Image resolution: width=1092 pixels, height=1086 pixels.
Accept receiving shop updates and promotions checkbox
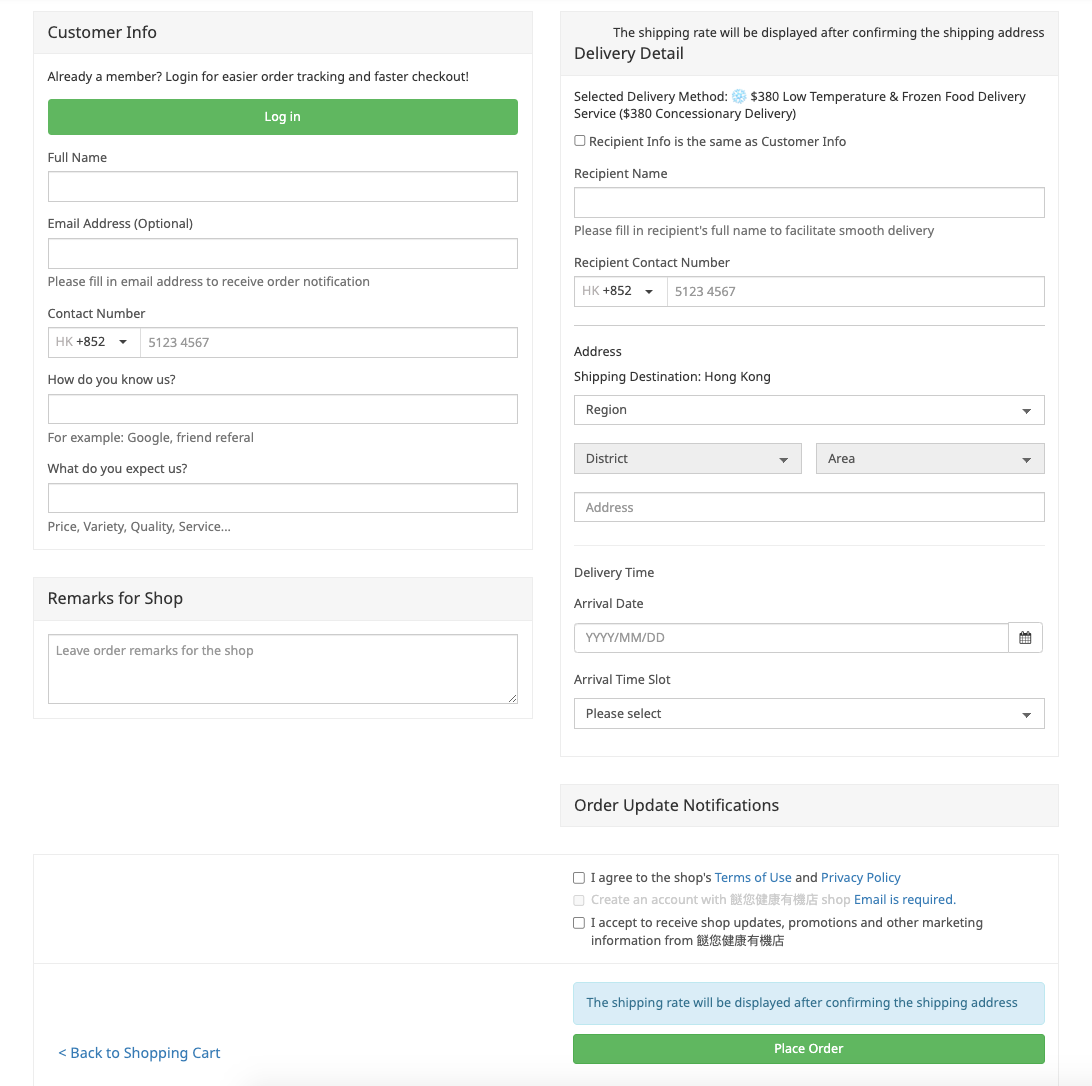pyautogui.click(x=579, y=923)
